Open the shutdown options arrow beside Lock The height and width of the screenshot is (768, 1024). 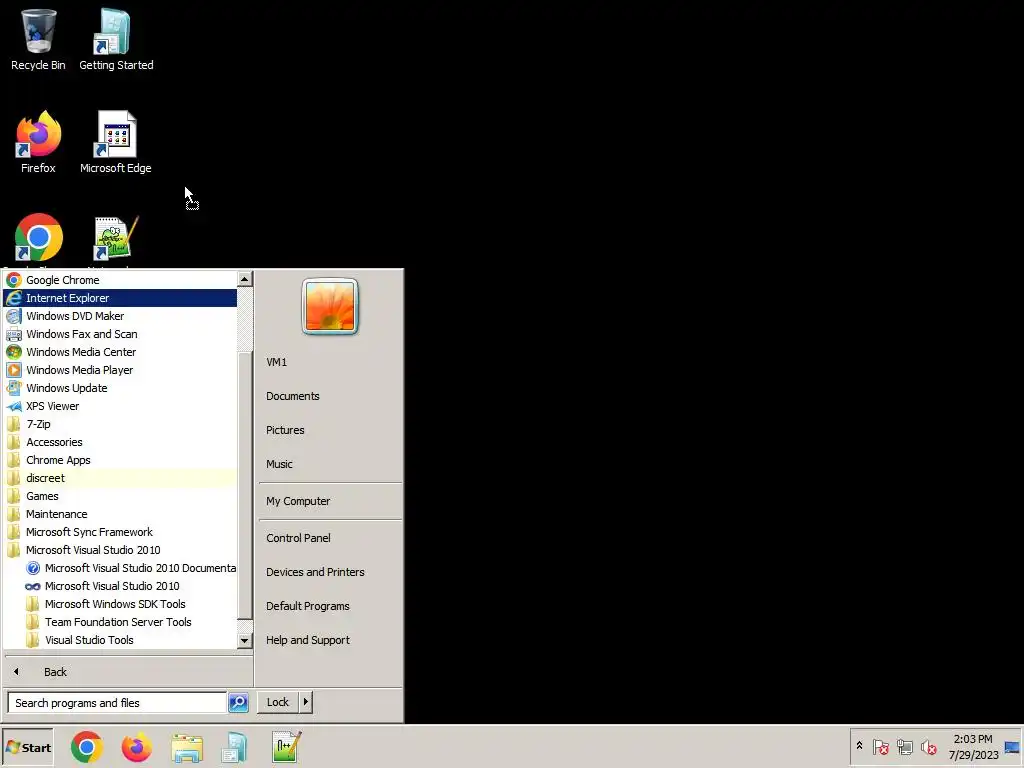[306, 702]
